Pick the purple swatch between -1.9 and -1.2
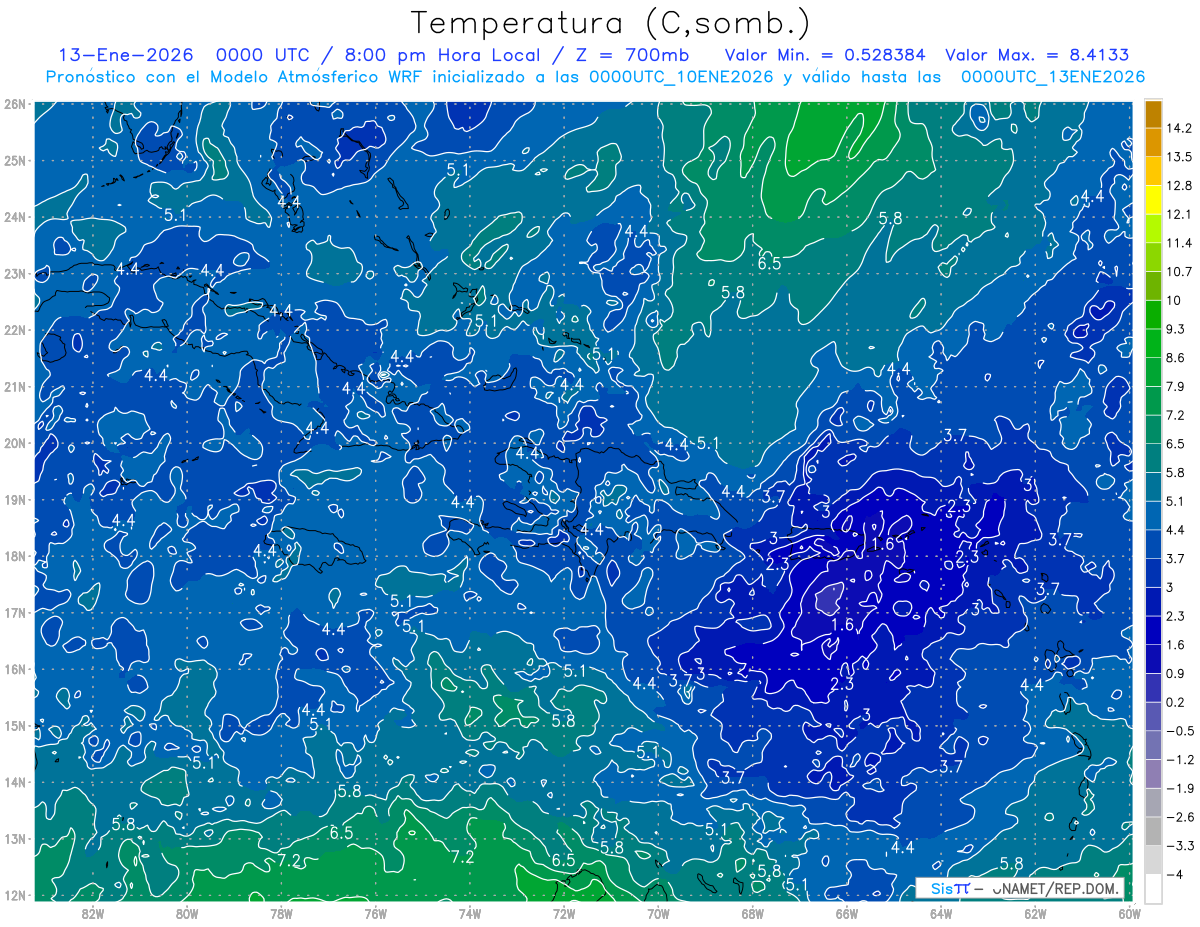1200x927 pixels. 1153,773
